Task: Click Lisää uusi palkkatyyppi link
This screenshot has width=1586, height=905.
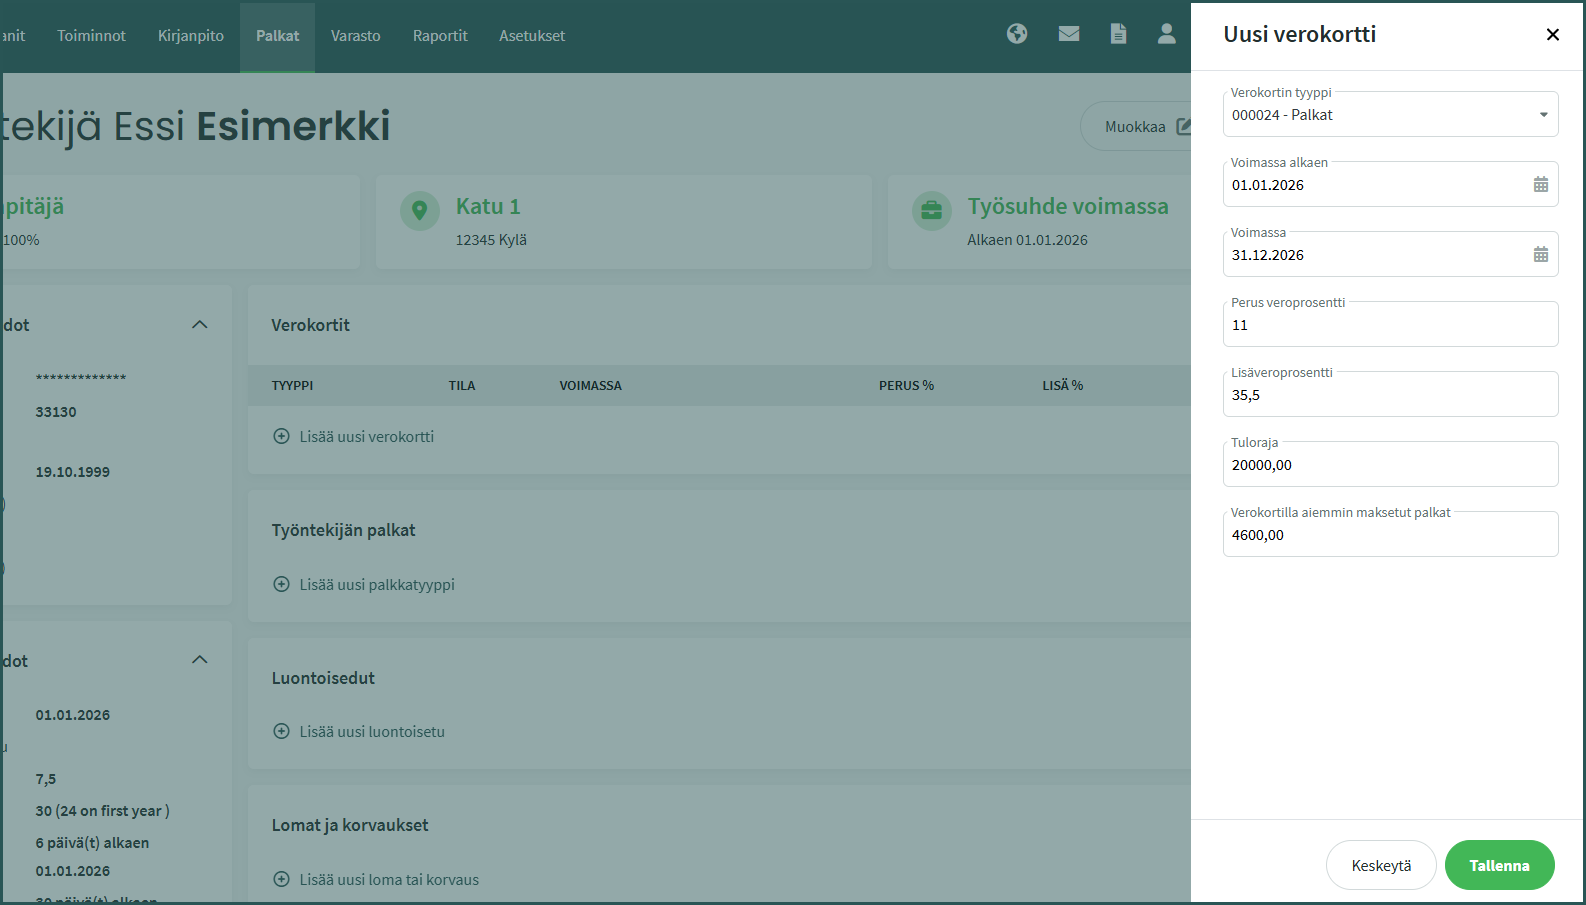Action: click(x=376, y=585)
